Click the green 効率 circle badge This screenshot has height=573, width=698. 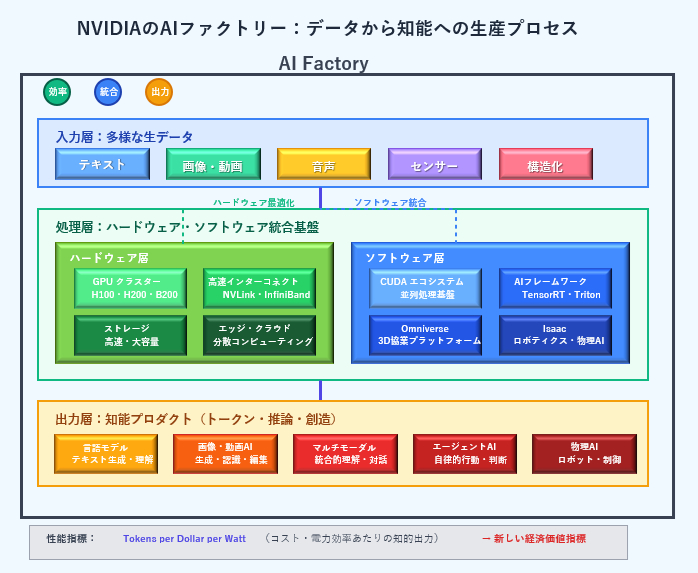57,92
